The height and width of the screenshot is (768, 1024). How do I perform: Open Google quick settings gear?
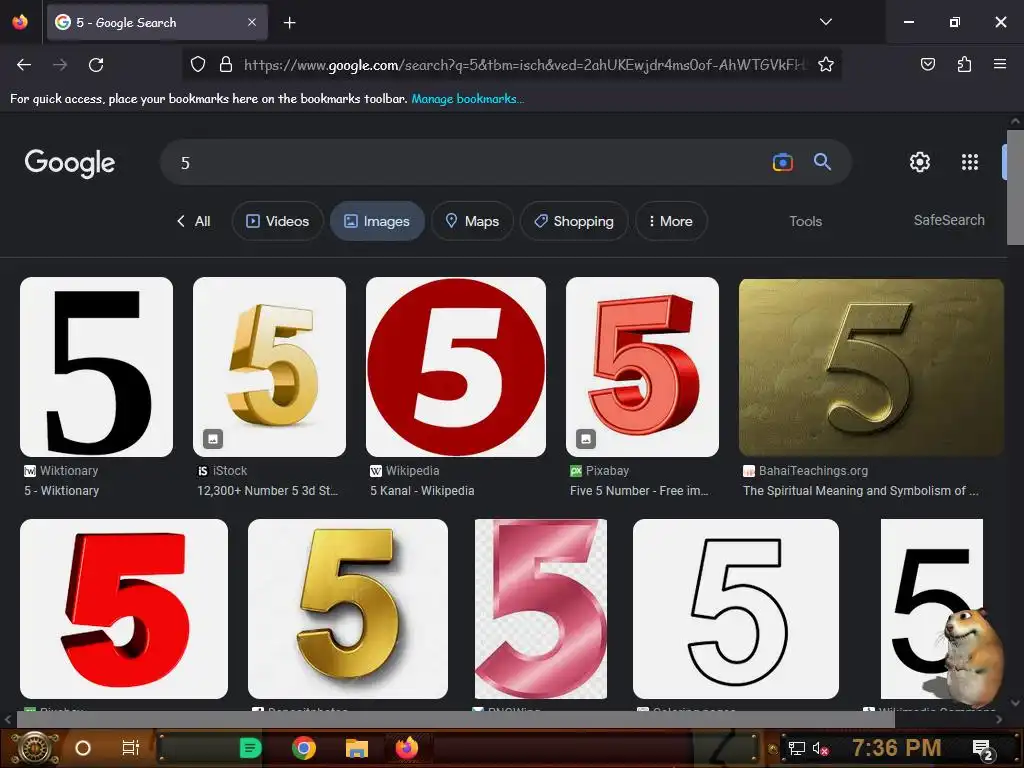pos(920,162)
